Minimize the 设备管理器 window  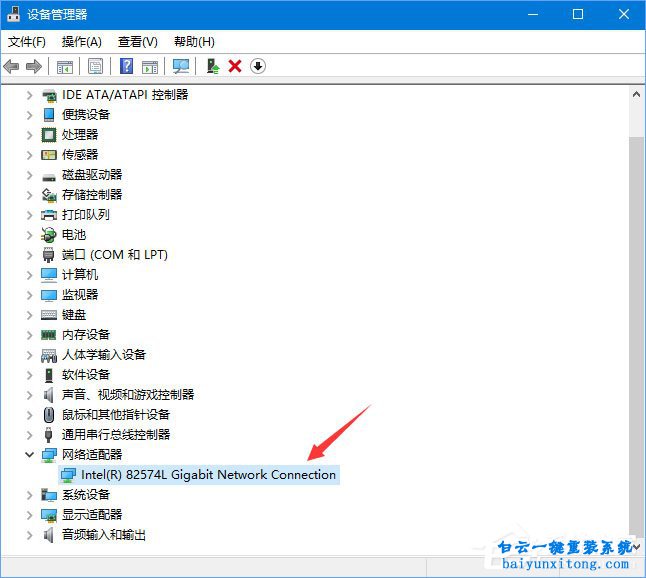[x=533, y=14]
